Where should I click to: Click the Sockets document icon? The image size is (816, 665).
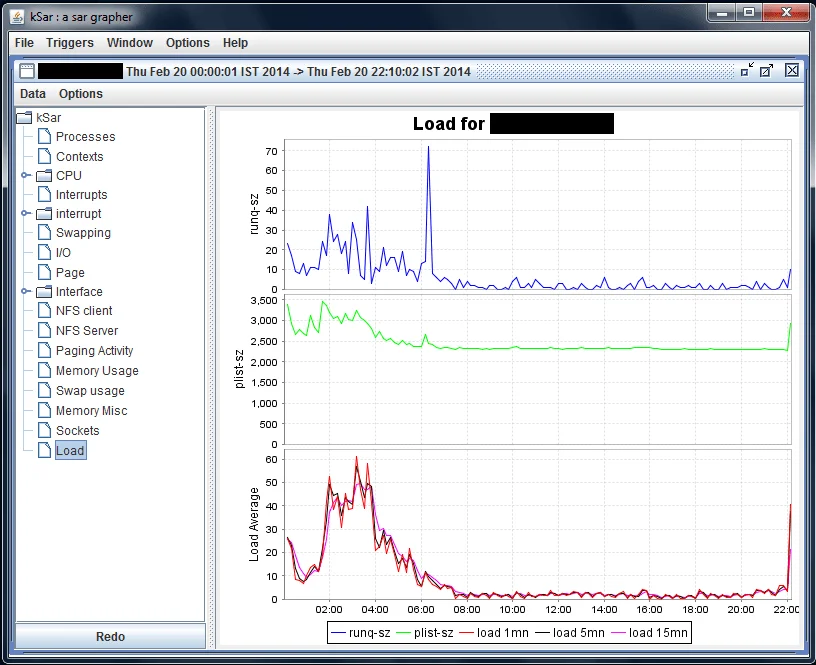43,431
